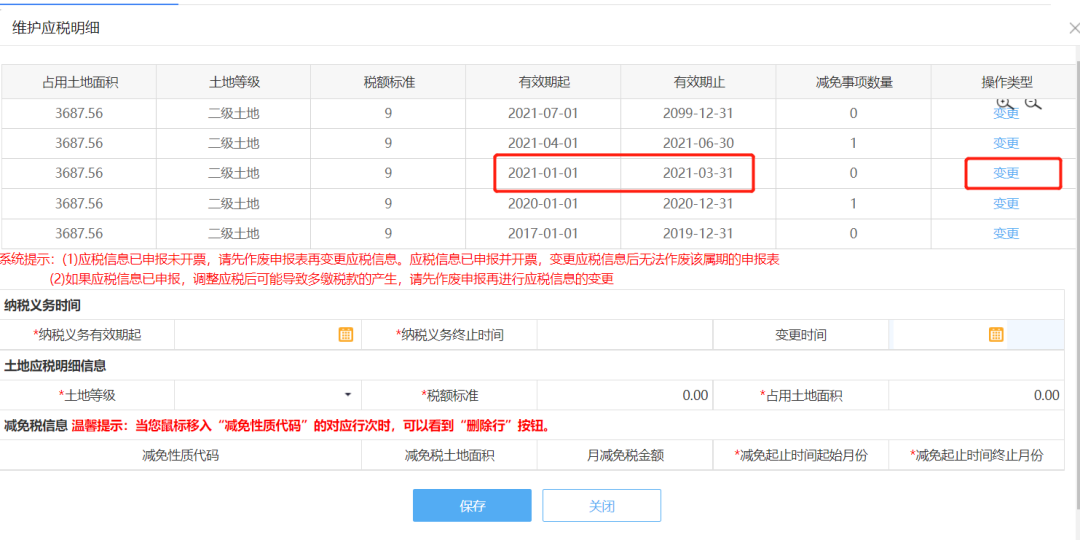1080x540 pixels.
Task: Click the 占用土地面积 input showing 0.00
Action: pyautogui.click(x=976, y=395)
